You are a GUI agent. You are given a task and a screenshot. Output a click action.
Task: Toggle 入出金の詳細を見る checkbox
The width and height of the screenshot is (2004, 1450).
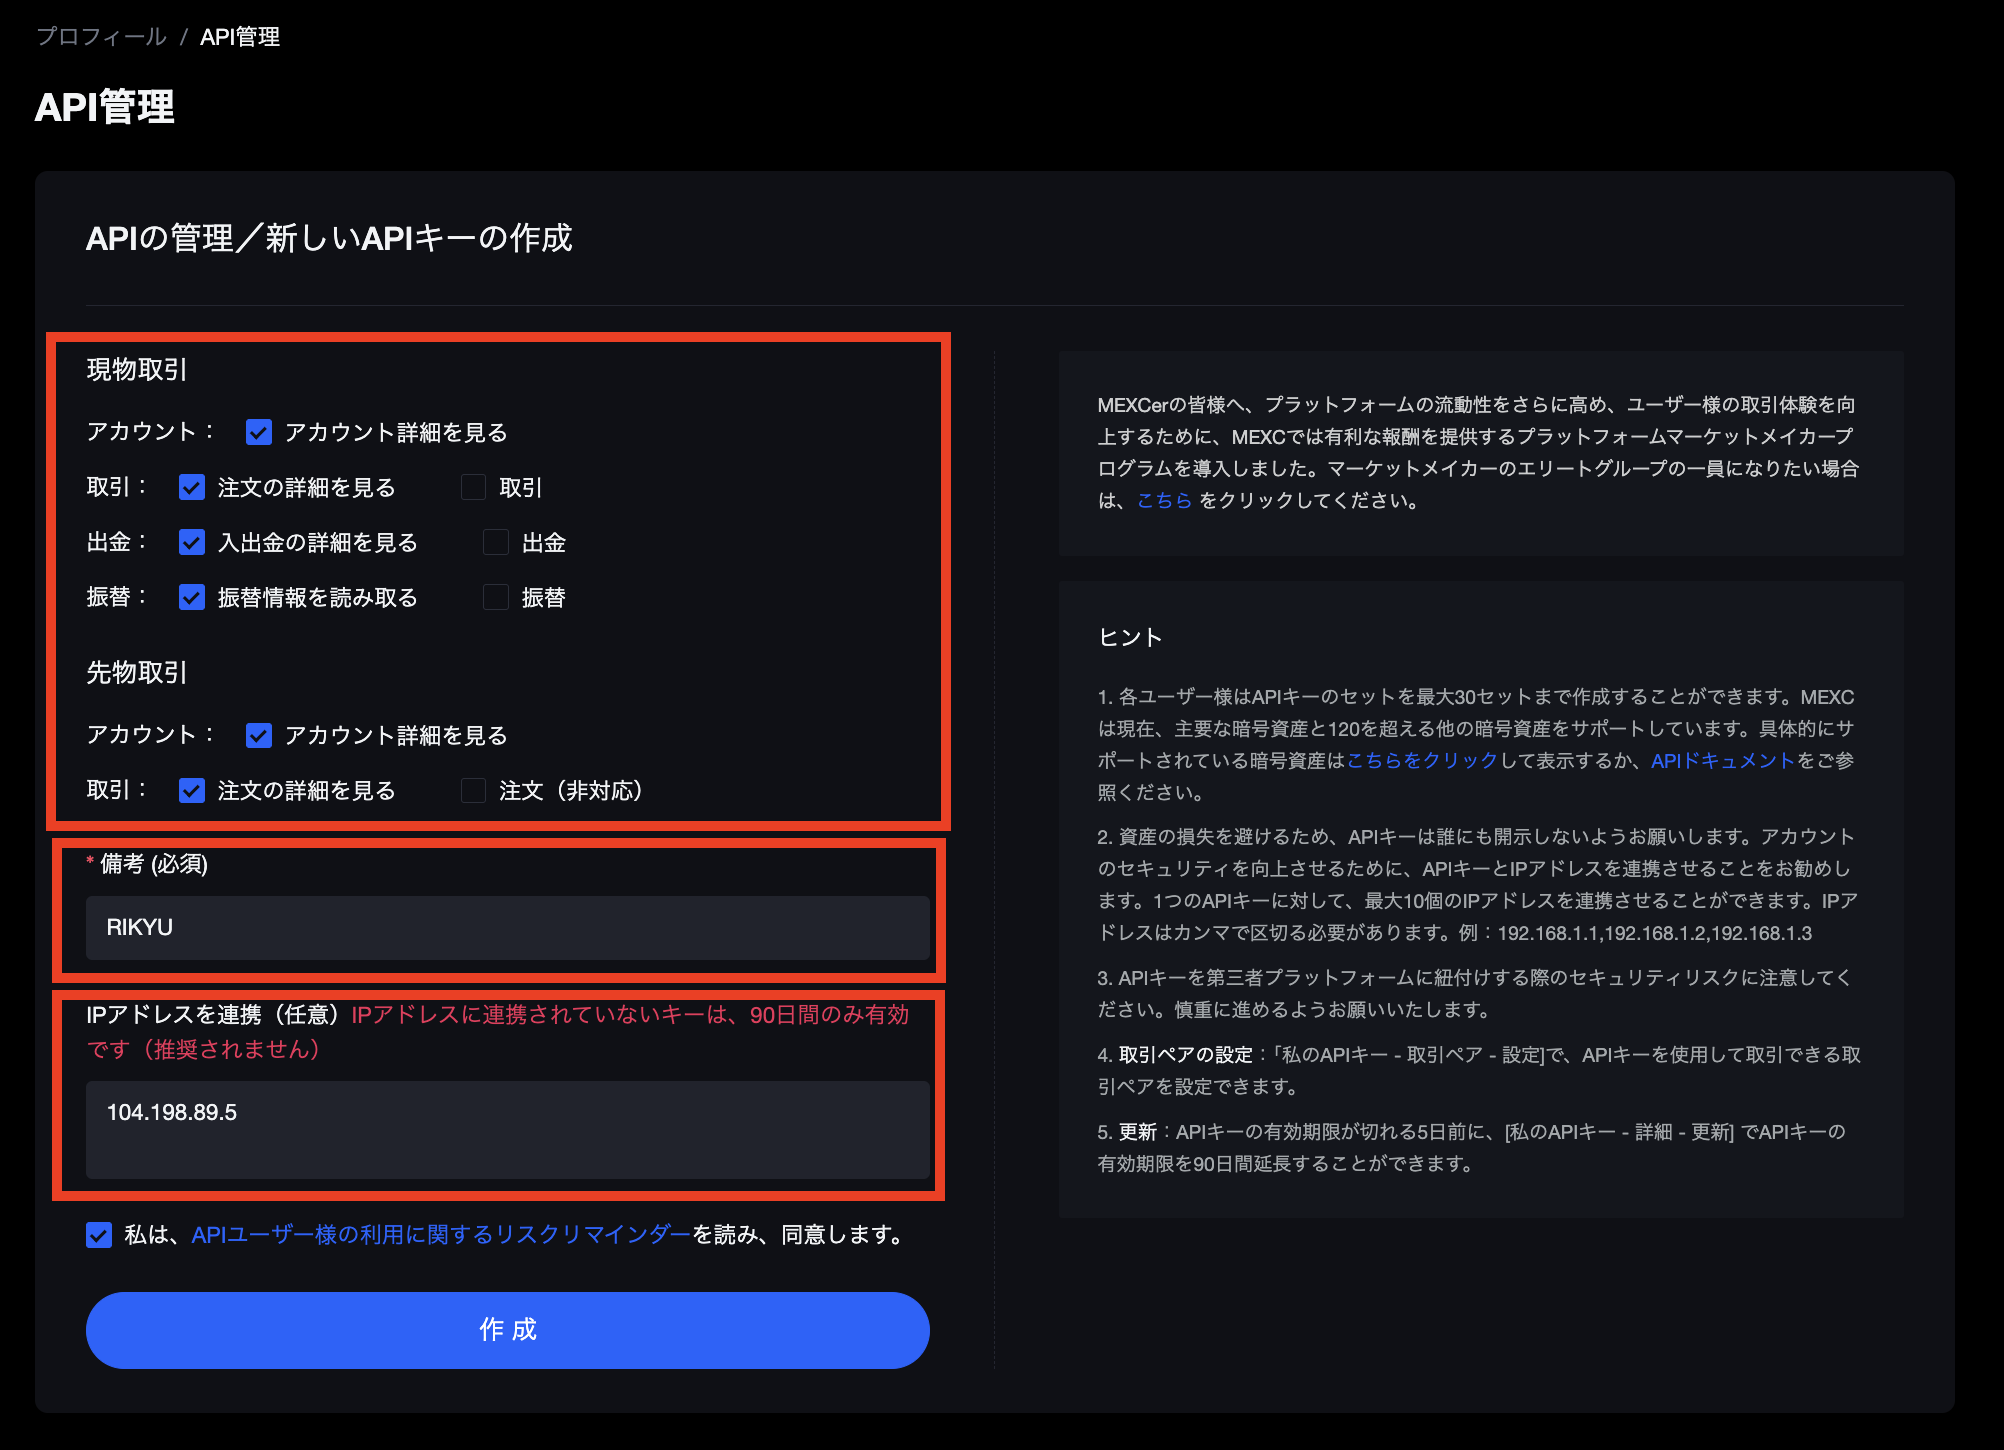[192, 542]
